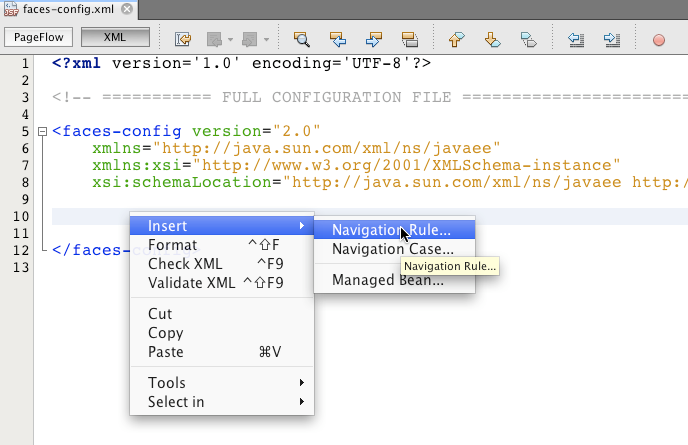Click the Last Edit location icon
This screenshot has width=688, height=445.
tap(183, 39)
